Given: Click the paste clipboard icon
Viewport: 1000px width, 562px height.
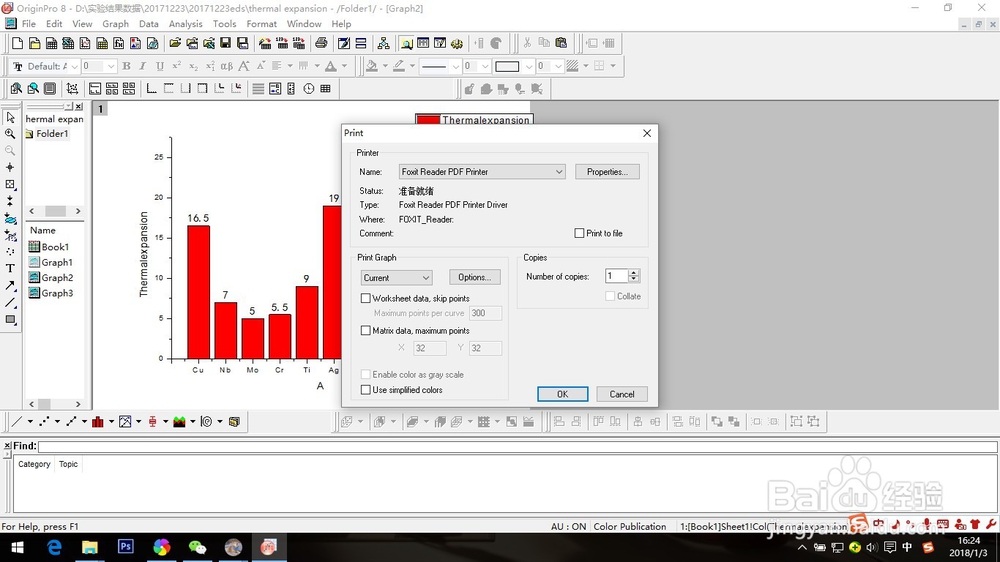Looking at the screenshot, I should point(561,43).
